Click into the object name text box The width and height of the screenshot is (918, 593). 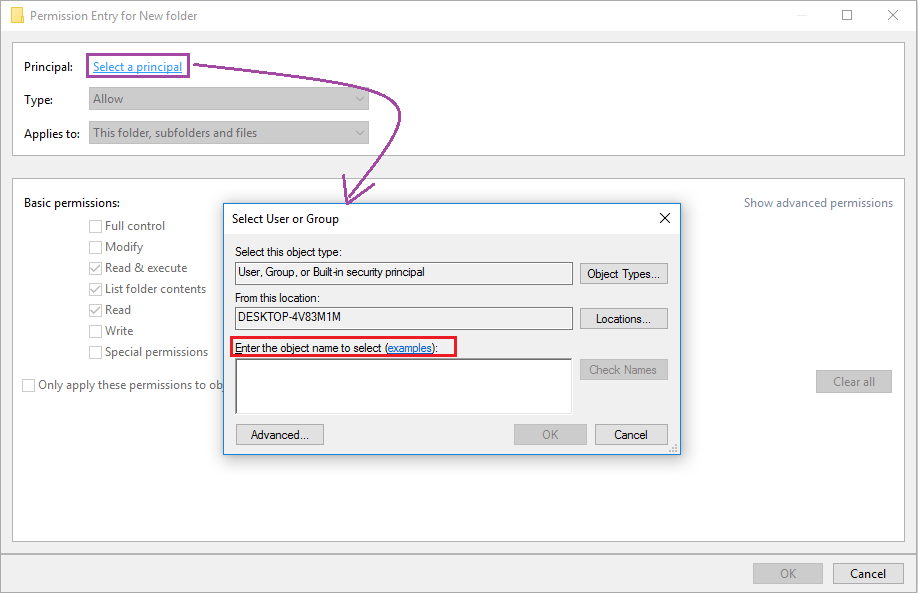(x=403, y=386)
